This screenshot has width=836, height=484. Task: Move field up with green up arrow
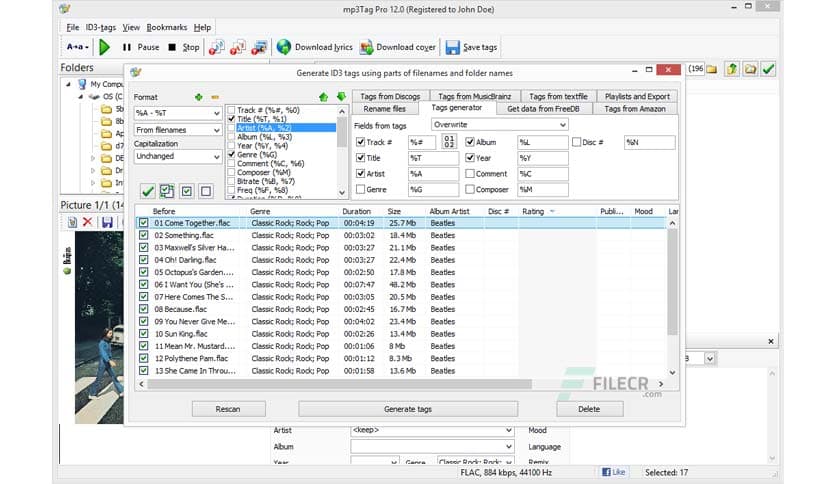point(323,97)
